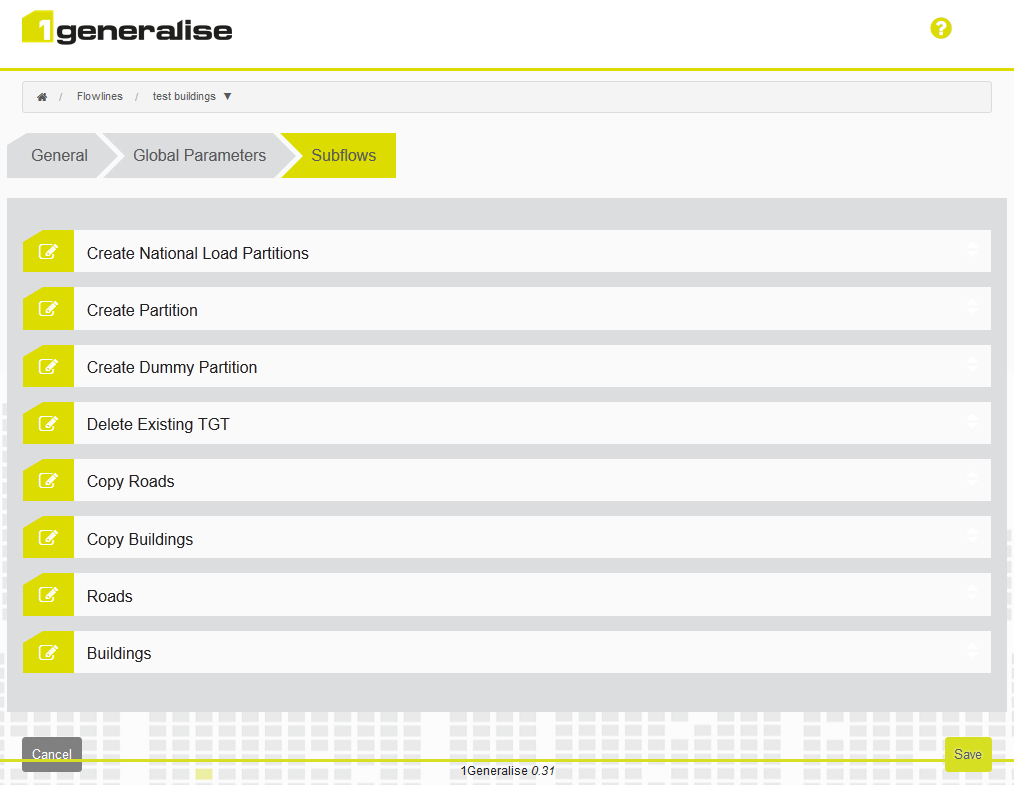
Task: Grab reorder handle on Create National Load Partitions
Action: pyautogui.click(x=972, y=250)
